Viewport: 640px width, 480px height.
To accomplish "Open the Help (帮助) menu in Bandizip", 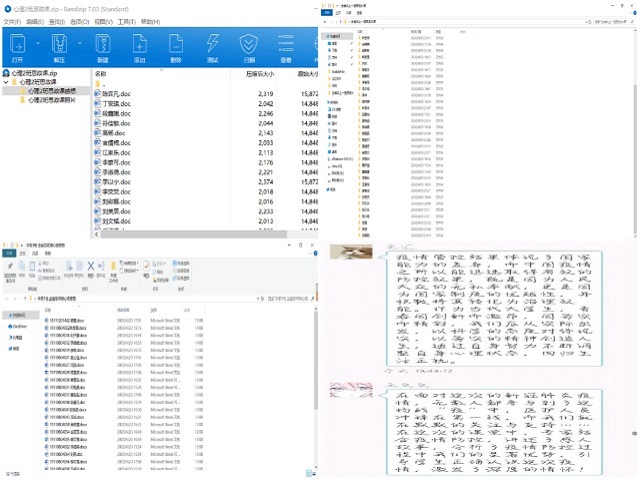I will click(x=149, y=20).
